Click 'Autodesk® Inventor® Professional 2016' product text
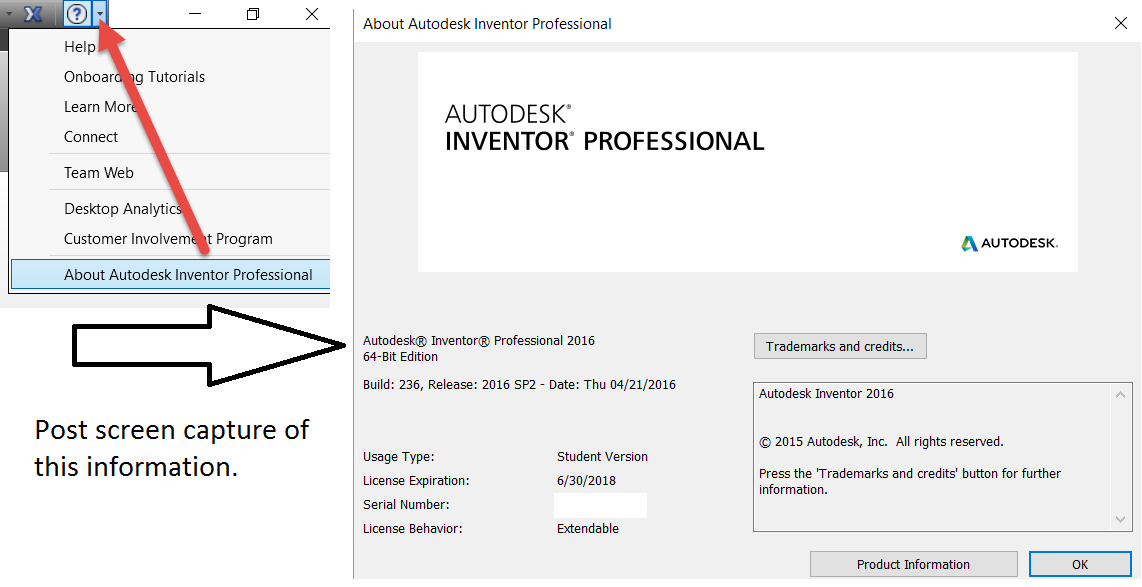This screenshot has height=587, width=1142. pos(479,341)
